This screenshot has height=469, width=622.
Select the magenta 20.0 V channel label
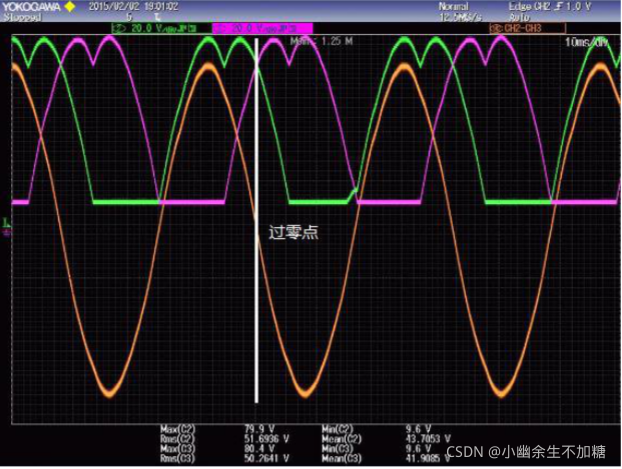coord(263,28)
